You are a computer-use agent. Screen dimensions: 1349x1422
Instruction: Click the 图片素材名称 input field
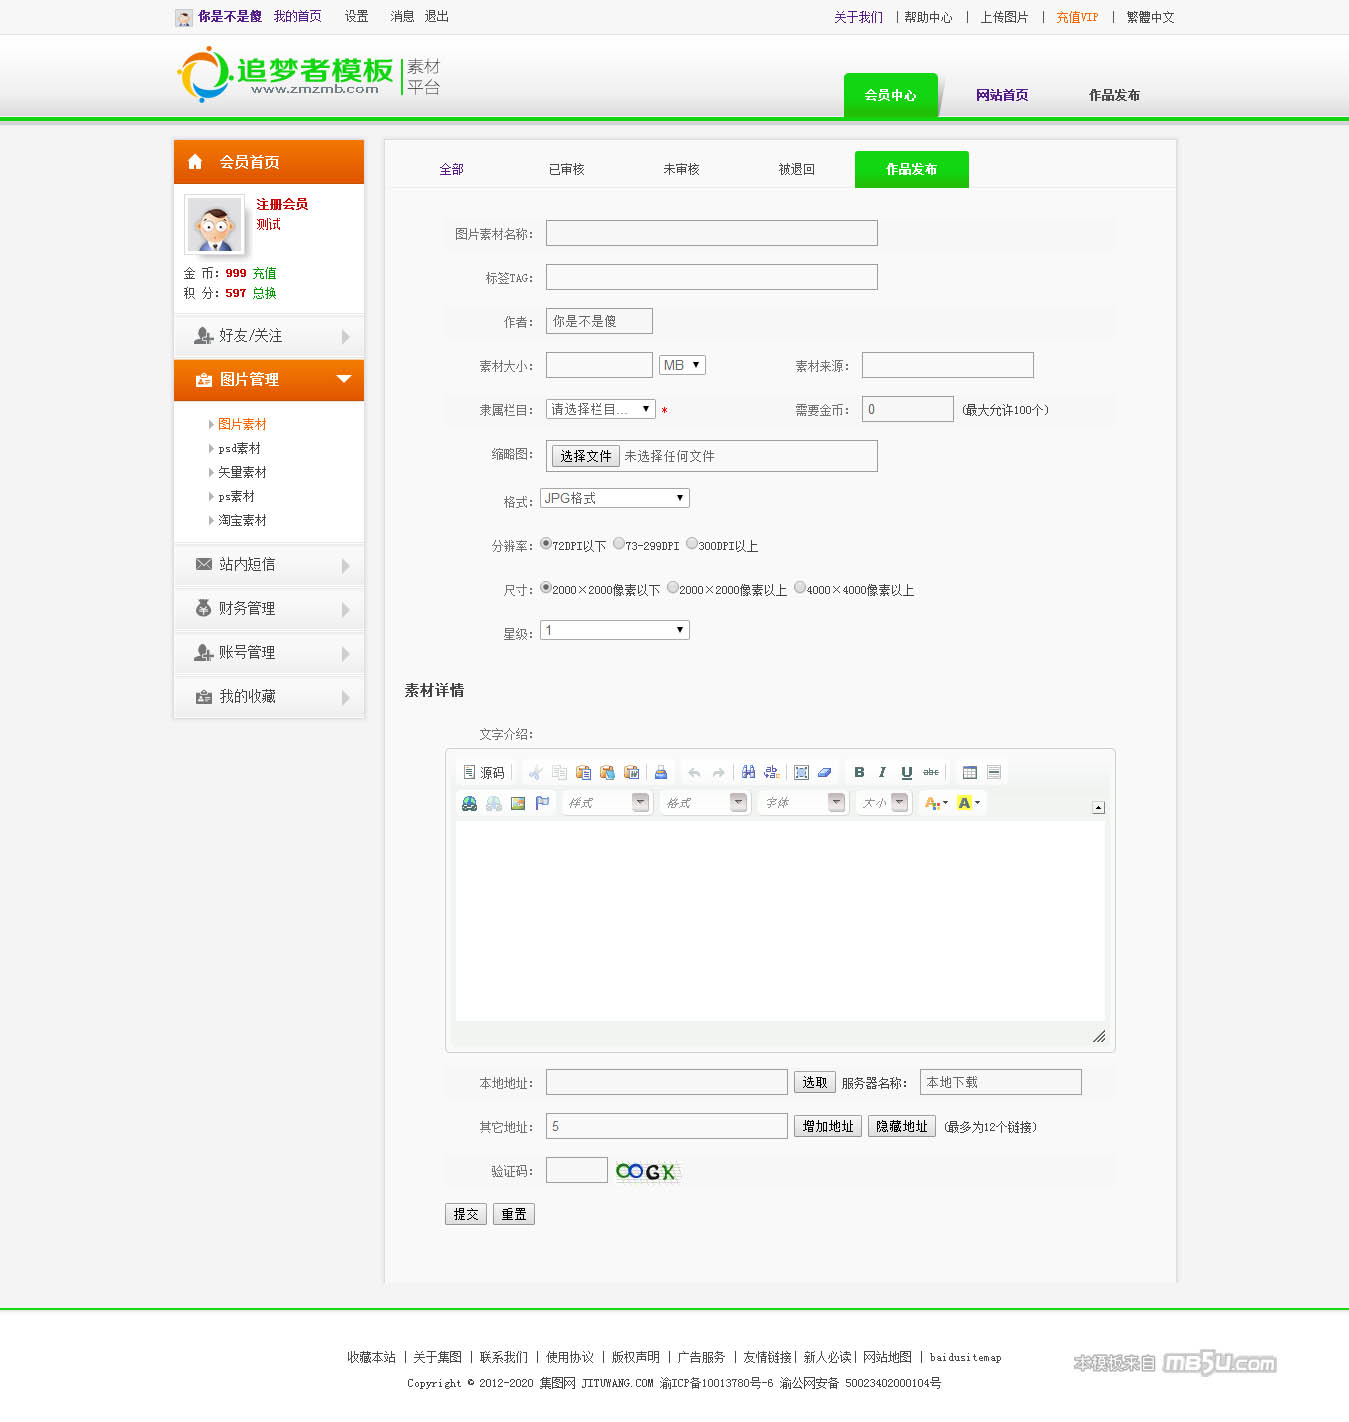point(711,233)
